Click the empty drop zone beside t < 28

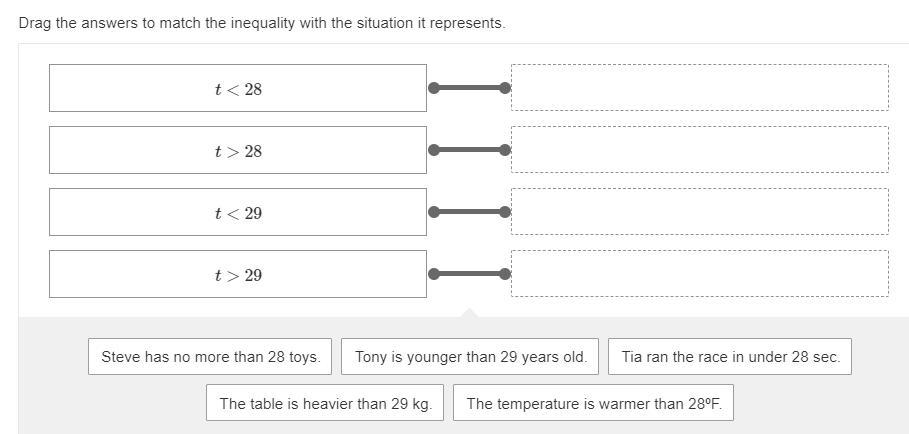click(699, 88)
